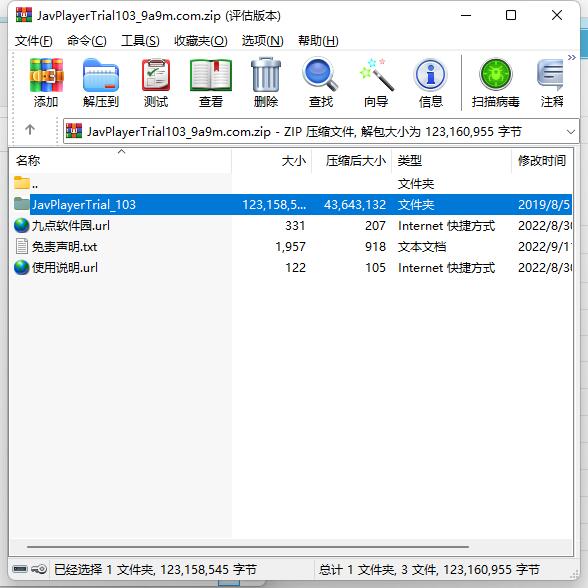This screenshot has height=588, width=588.
Task: Click packed size value 105
Action: pyautogui.click(x=375, y=267)
